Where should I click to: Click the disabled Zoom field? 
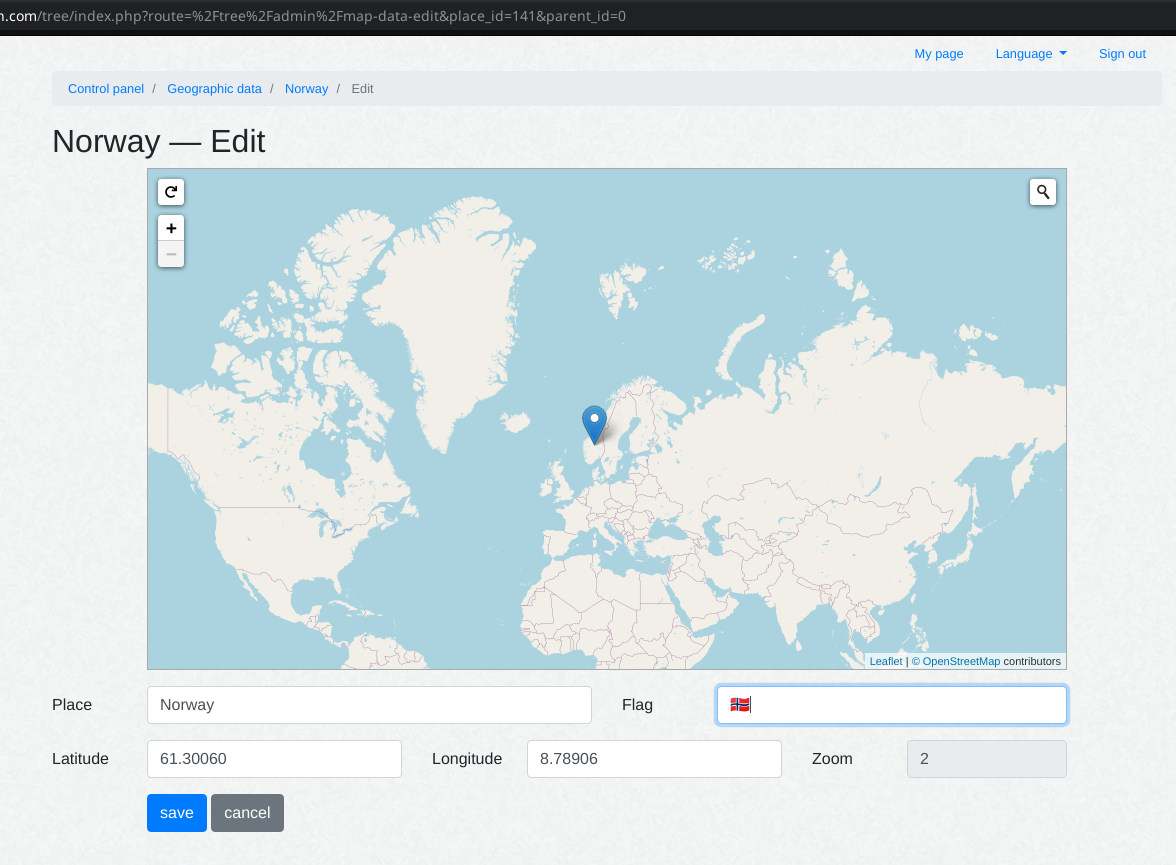point(986,759)
